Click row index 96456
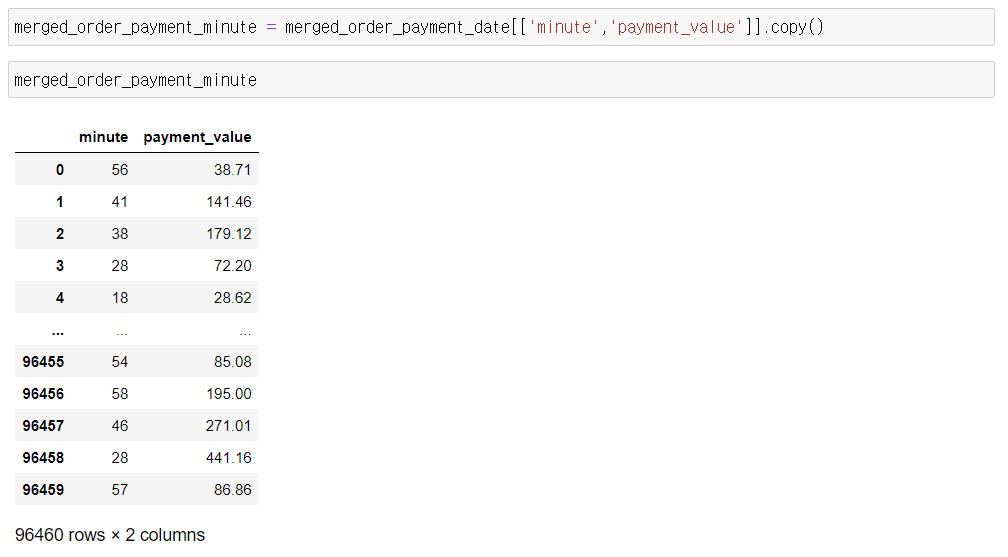This screenshot has width=1008, height=557. (43, 394)
